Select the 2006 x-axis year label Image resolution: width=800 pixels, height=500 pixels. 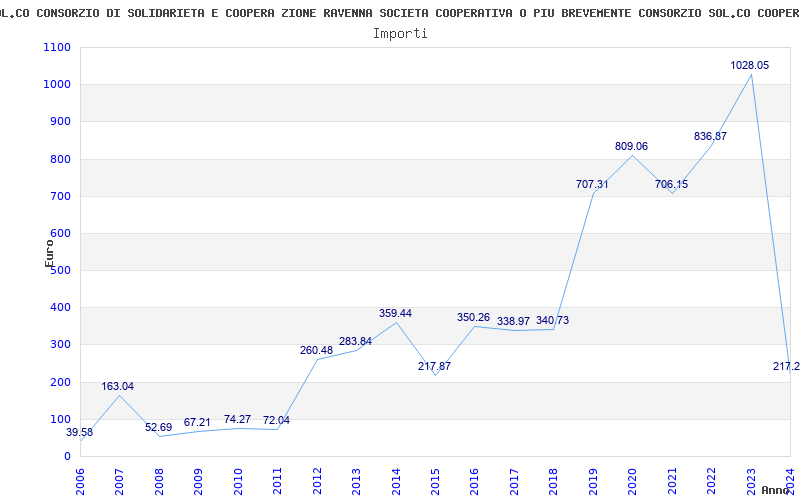pyautogui.click(x=80, y=481)
